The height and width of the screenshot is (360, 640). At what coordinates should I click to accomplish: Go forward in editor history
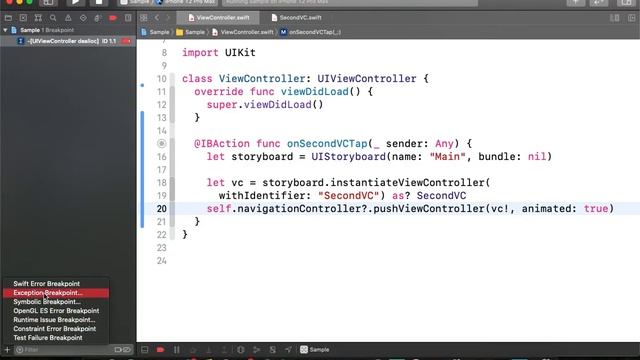coord(168,18)
